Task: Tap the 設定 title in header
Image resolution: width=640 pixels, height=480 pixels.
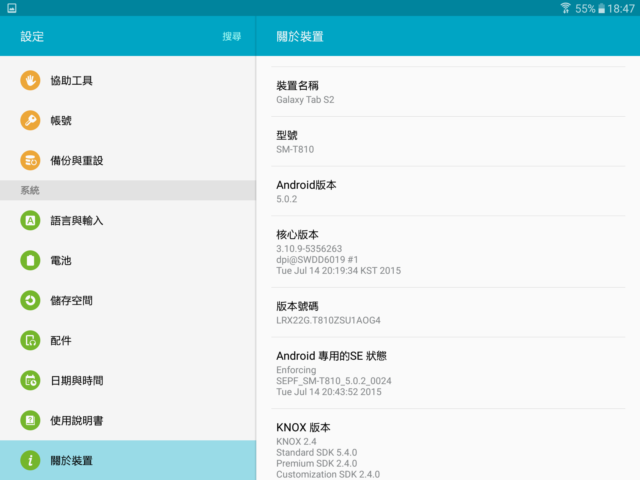Action: click(x=32, y=36)
